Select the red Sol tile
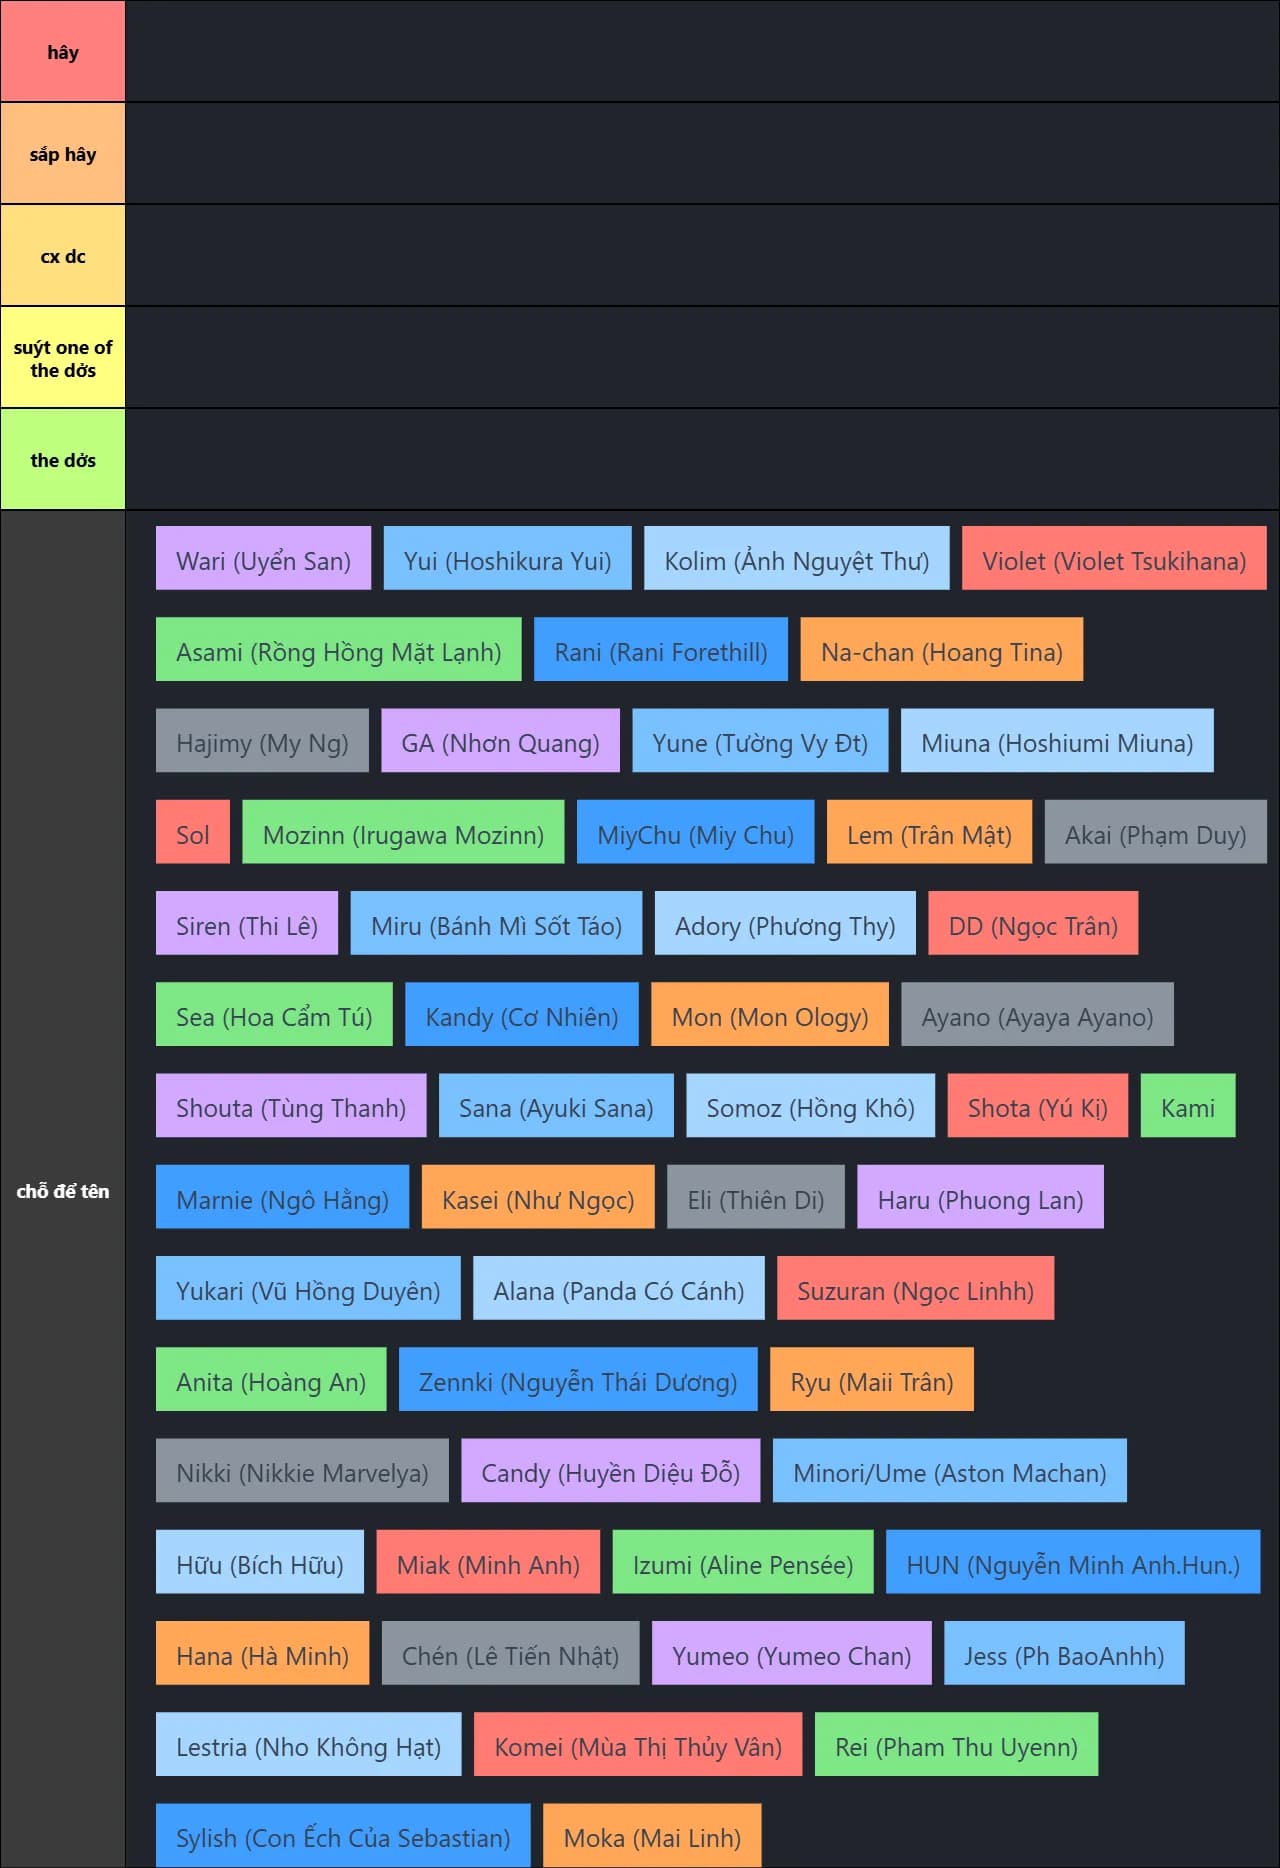This screenshot has height=1868, width=1280. [192, 834]
